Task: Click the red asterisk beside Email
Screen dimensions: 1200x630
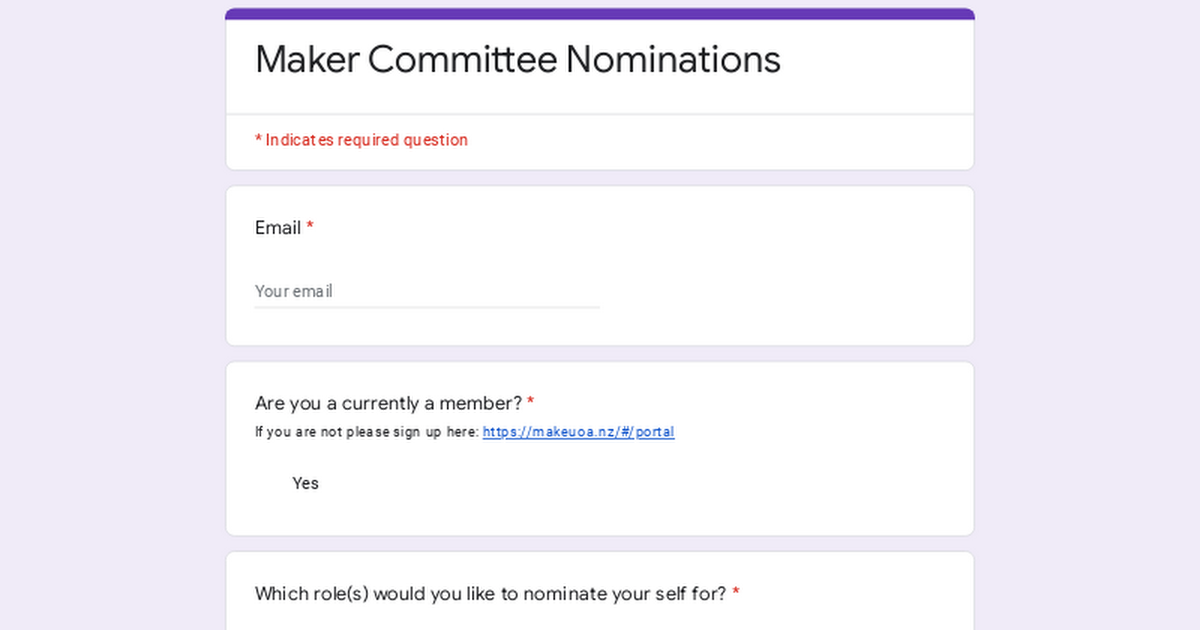Action: 310,228
